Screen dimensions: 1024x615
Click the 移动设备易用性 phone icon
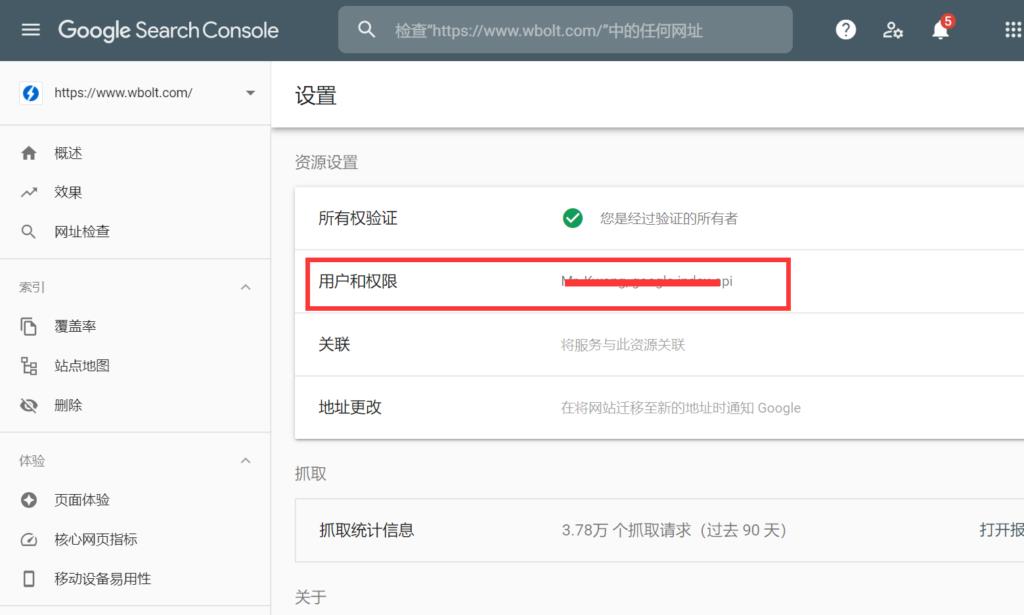click(29, 578)
